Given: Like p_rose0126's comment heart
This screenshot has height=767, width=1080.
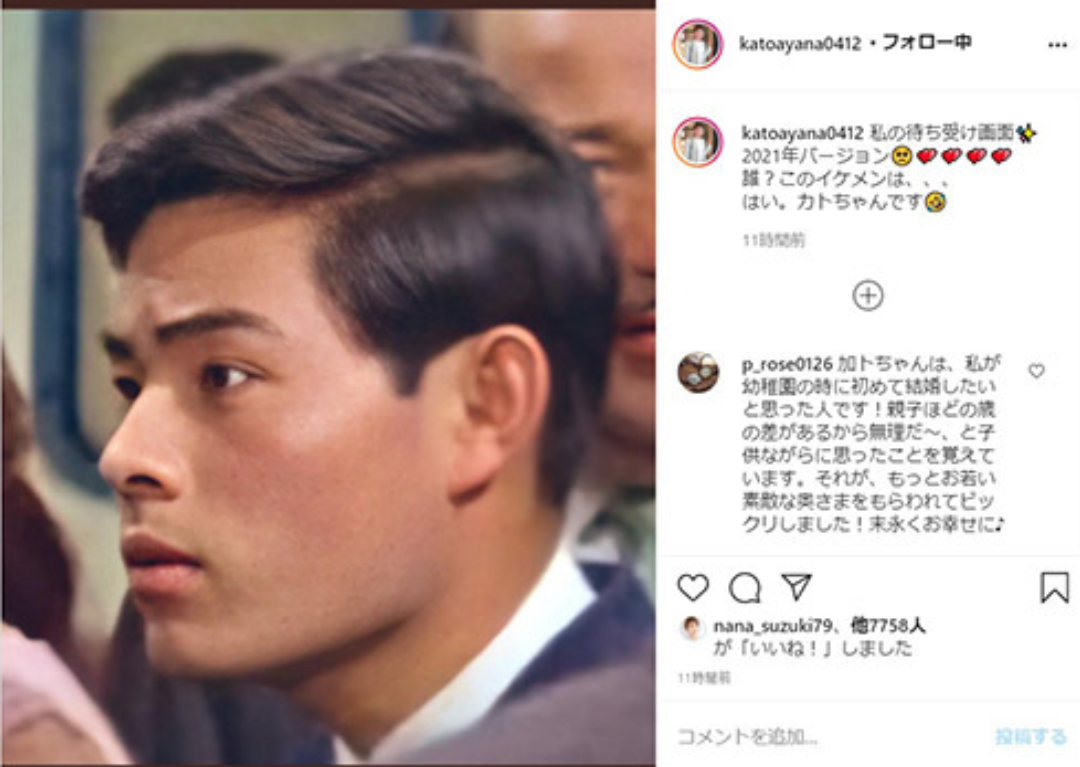Looking at the screenshot, I should pyautogui.click(x=1037, y=371).
